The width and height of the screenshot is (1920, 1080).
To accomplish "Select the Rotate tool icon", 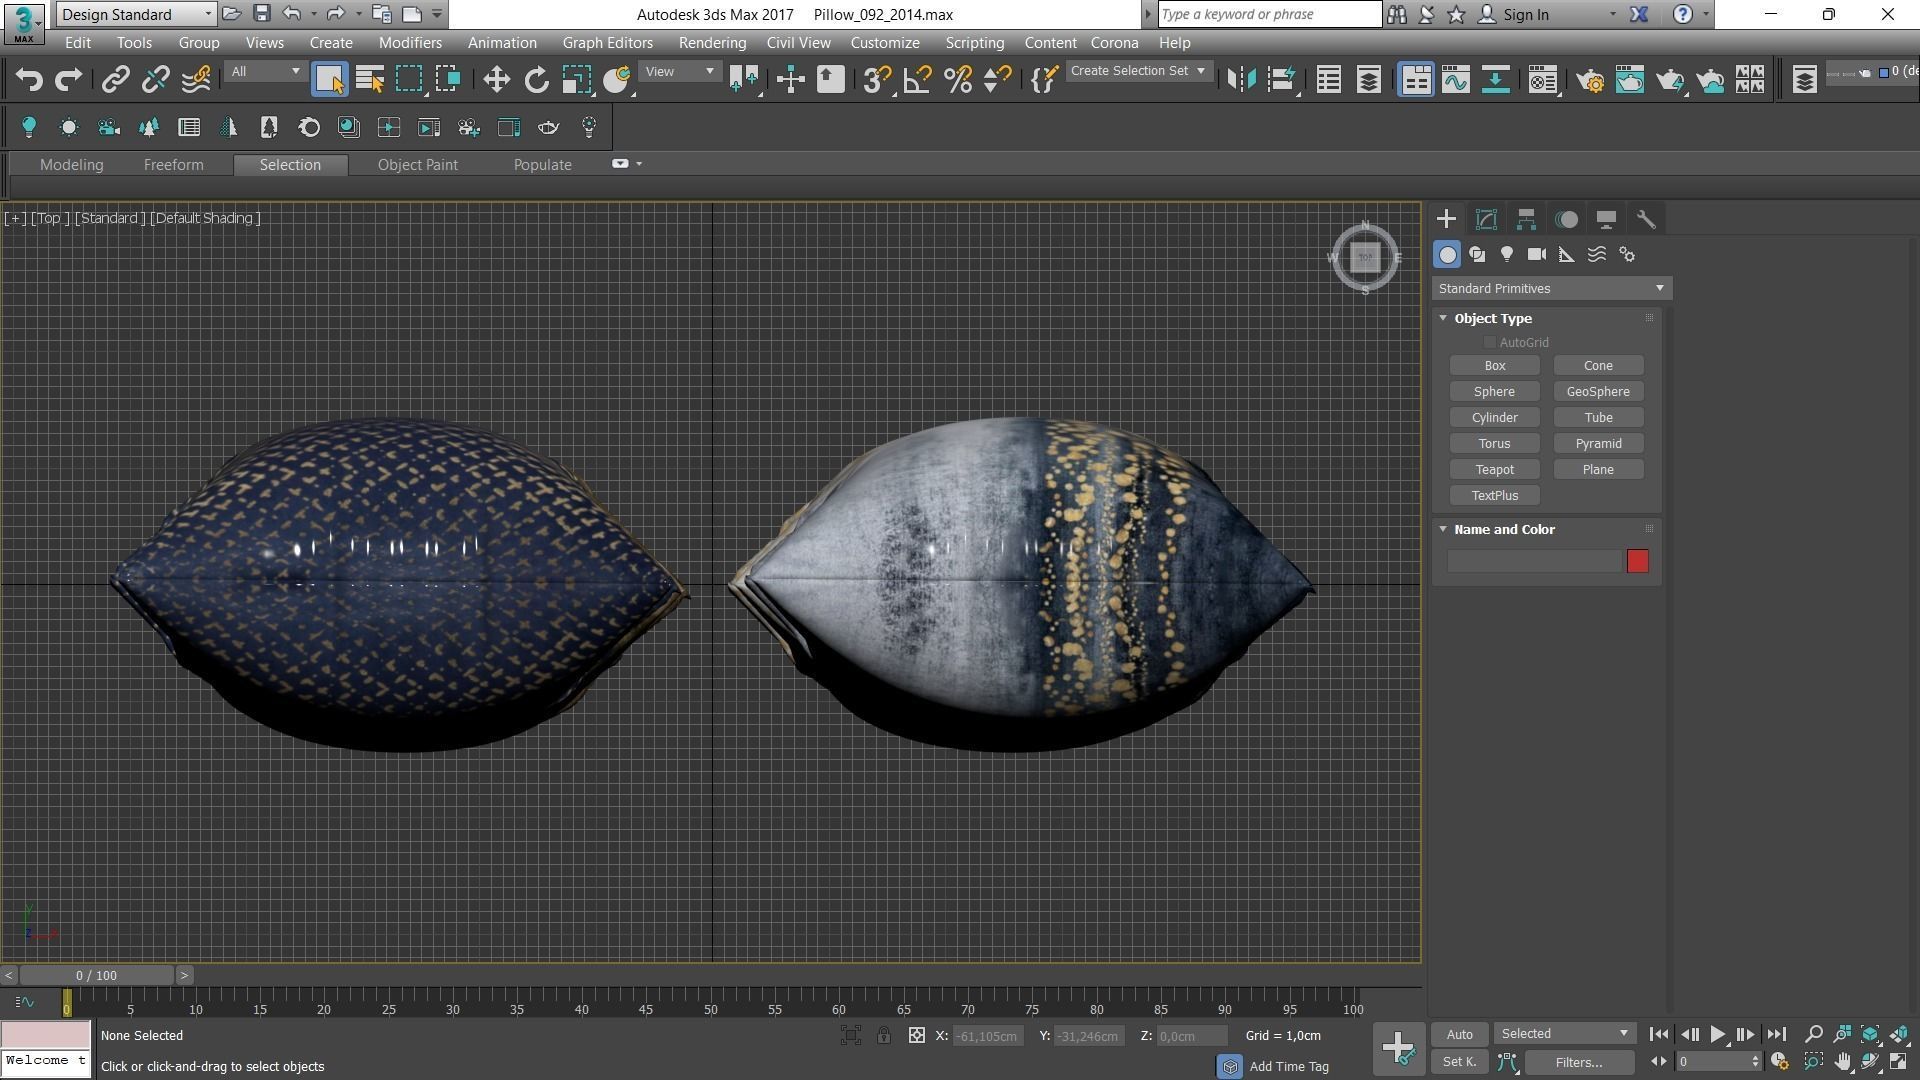I will 536,80.
